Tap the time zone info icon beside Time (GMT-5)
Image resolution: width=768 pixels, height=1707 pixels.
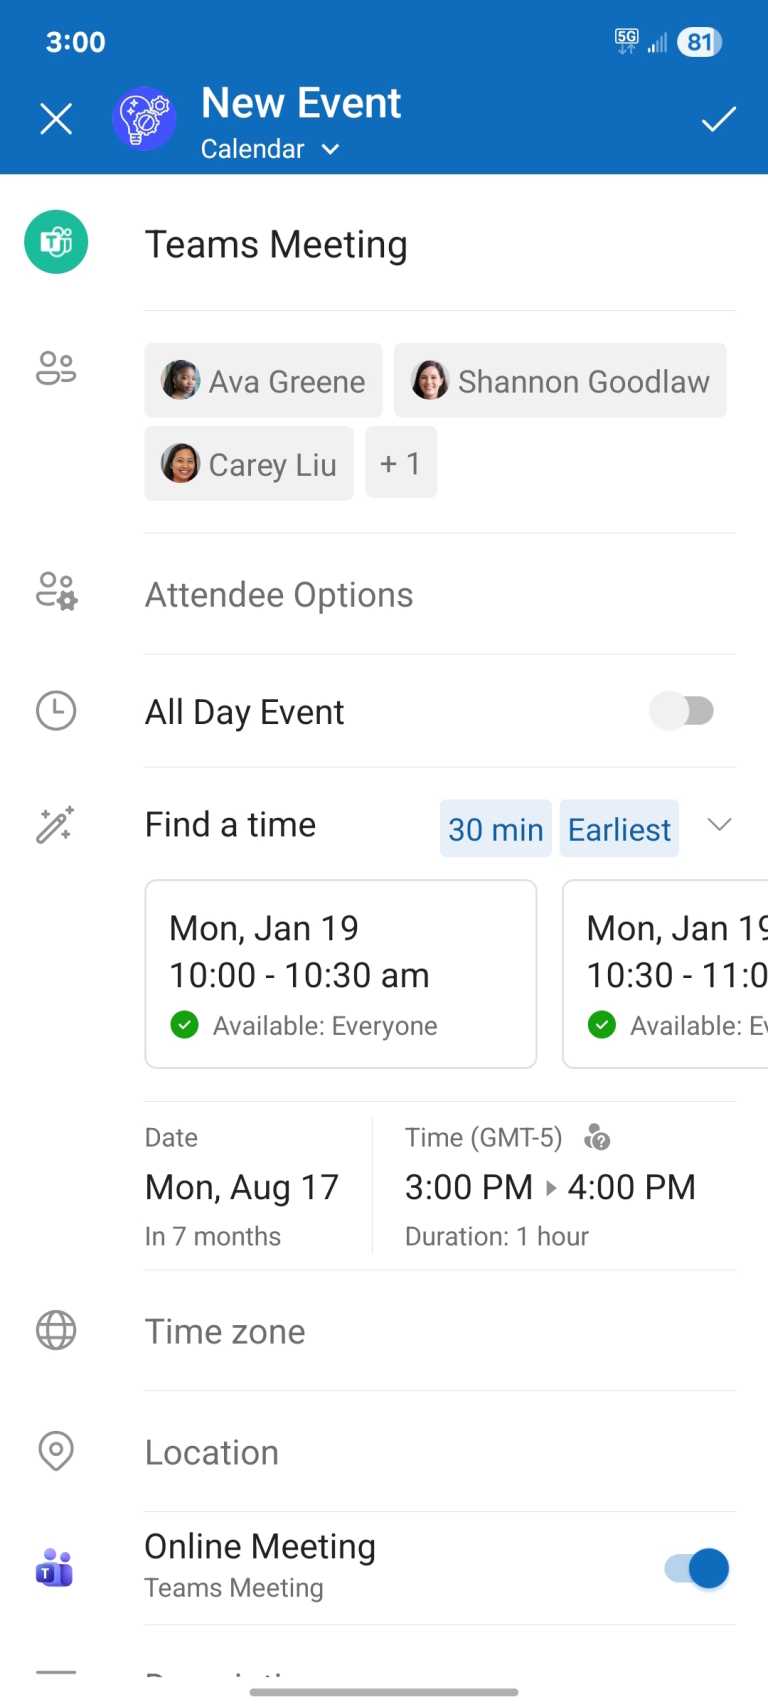click(597, 1137)
